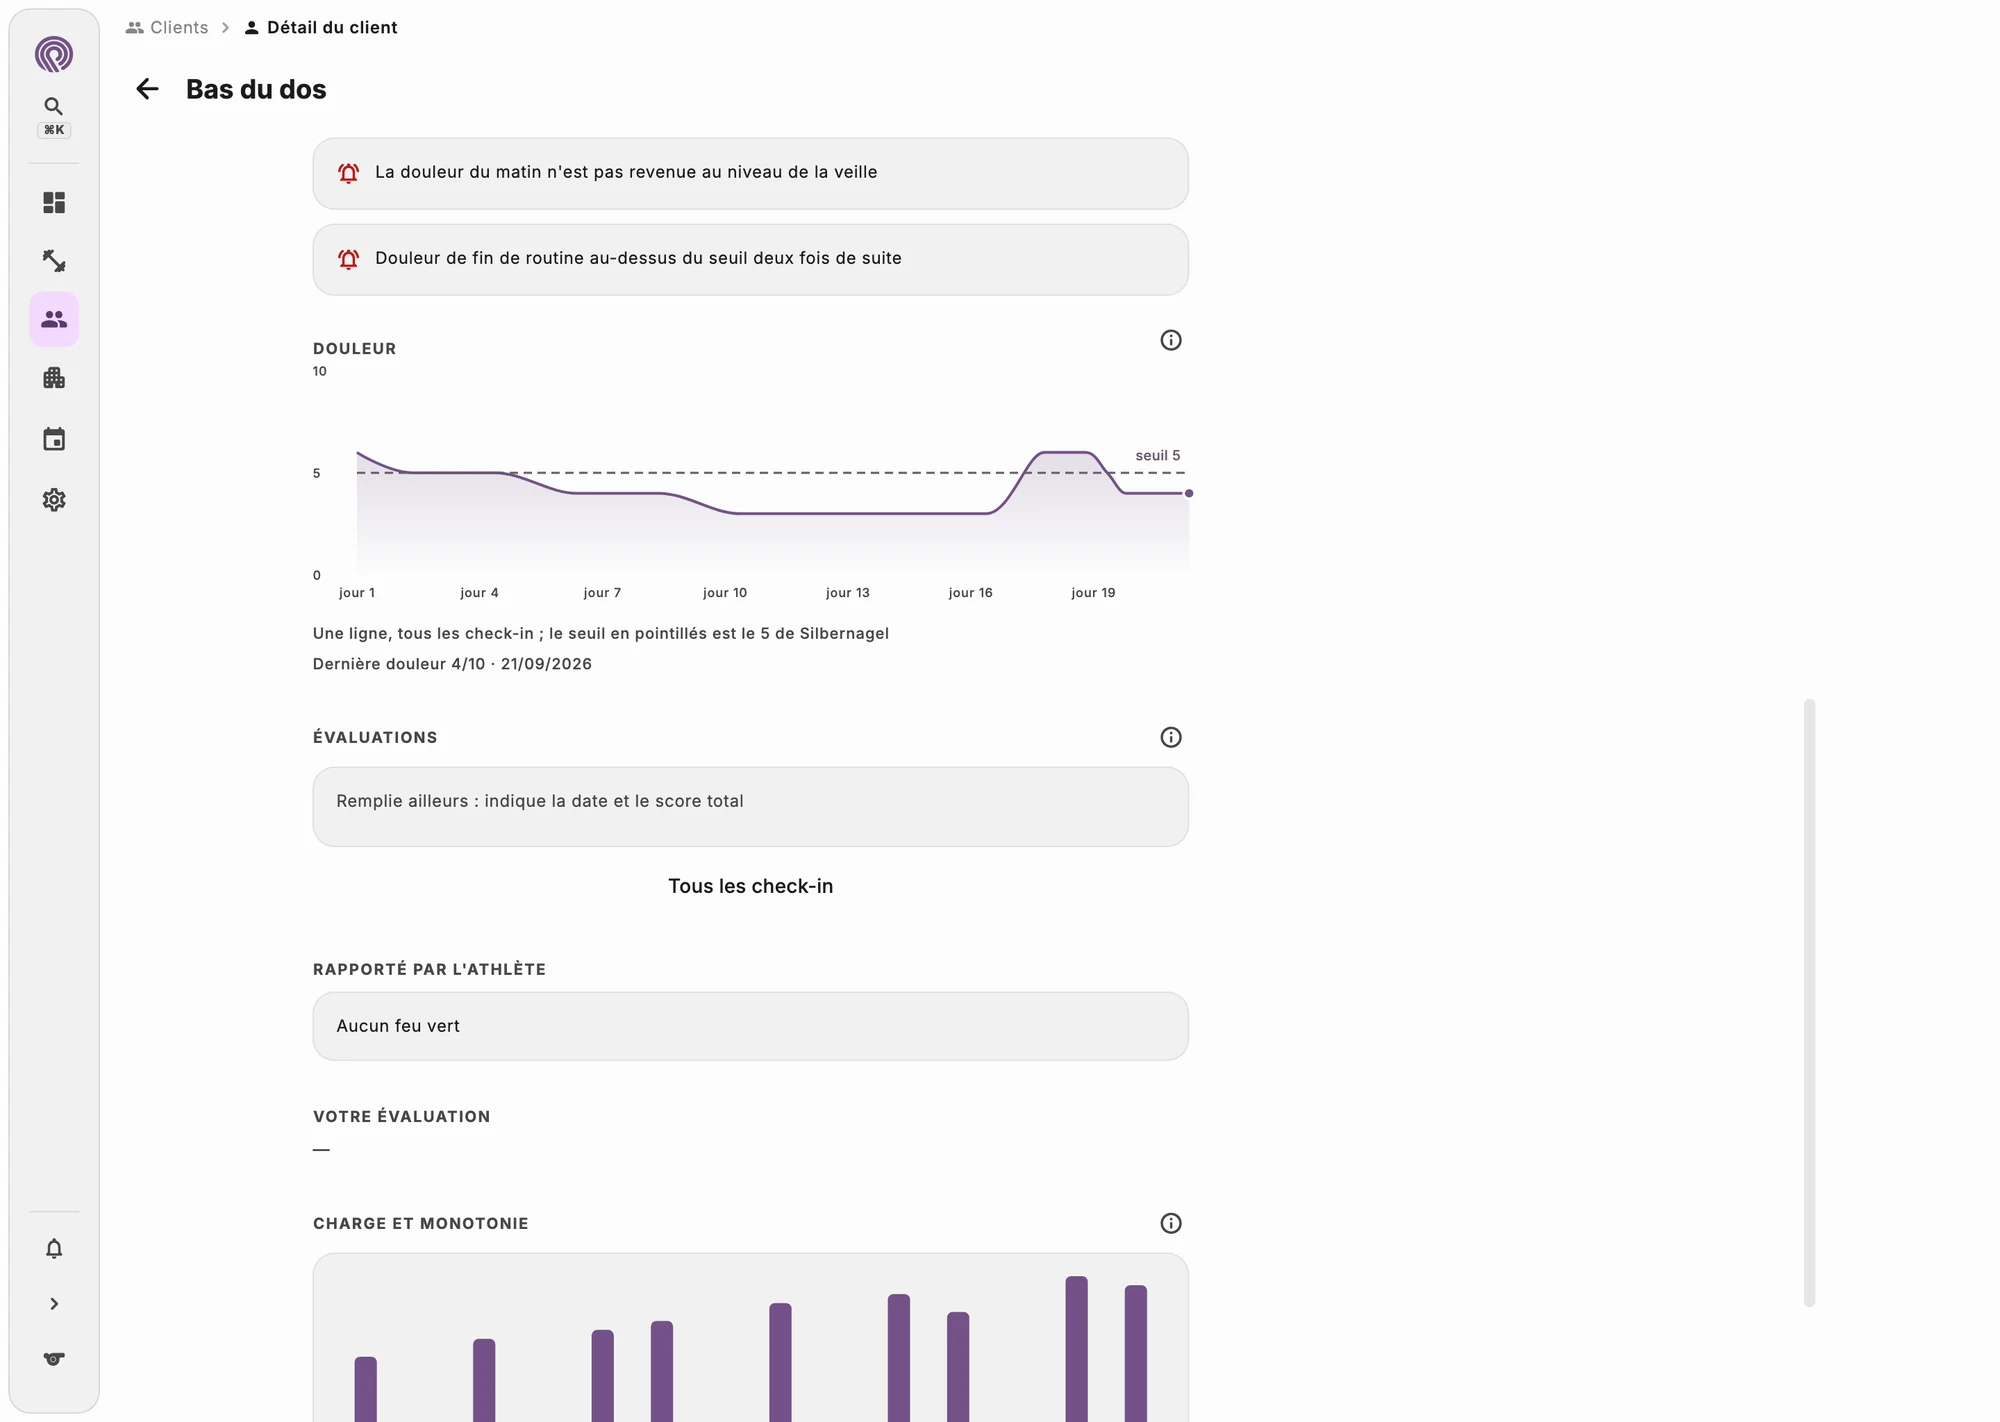Click the Rapporté par l'athlète heading
Viewport: 2000px width, 1422px height.
click(429, 969)
